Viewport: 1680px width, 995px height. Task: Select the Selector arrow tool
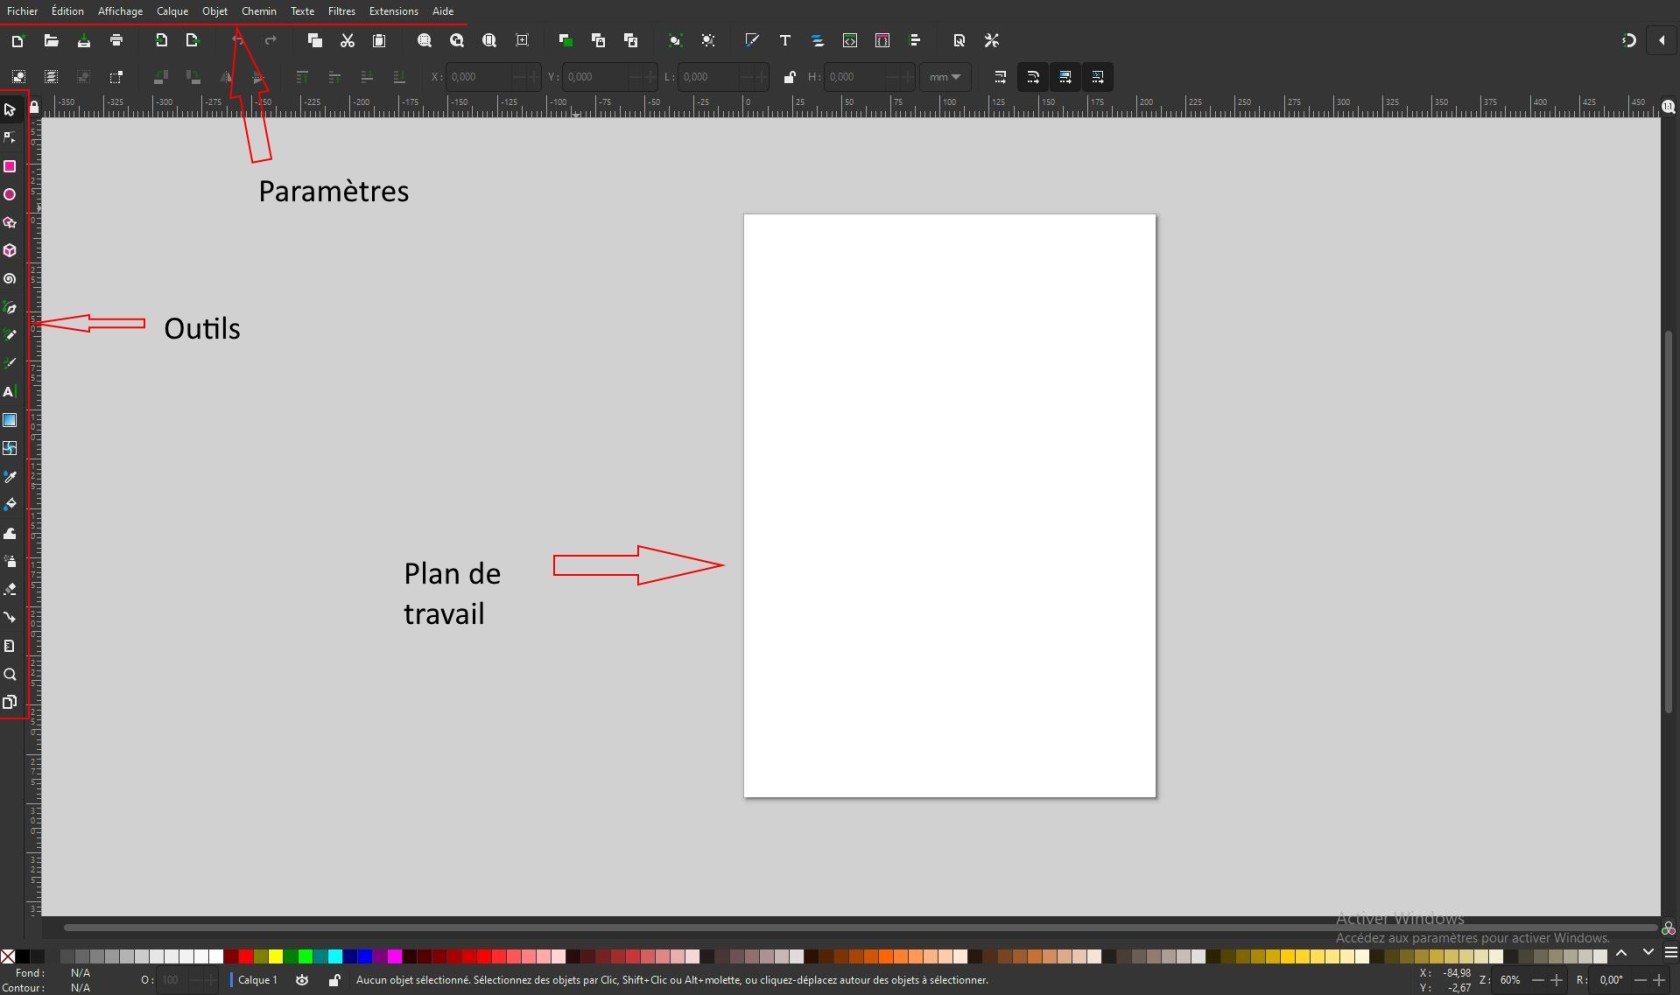tap(10, 109)
